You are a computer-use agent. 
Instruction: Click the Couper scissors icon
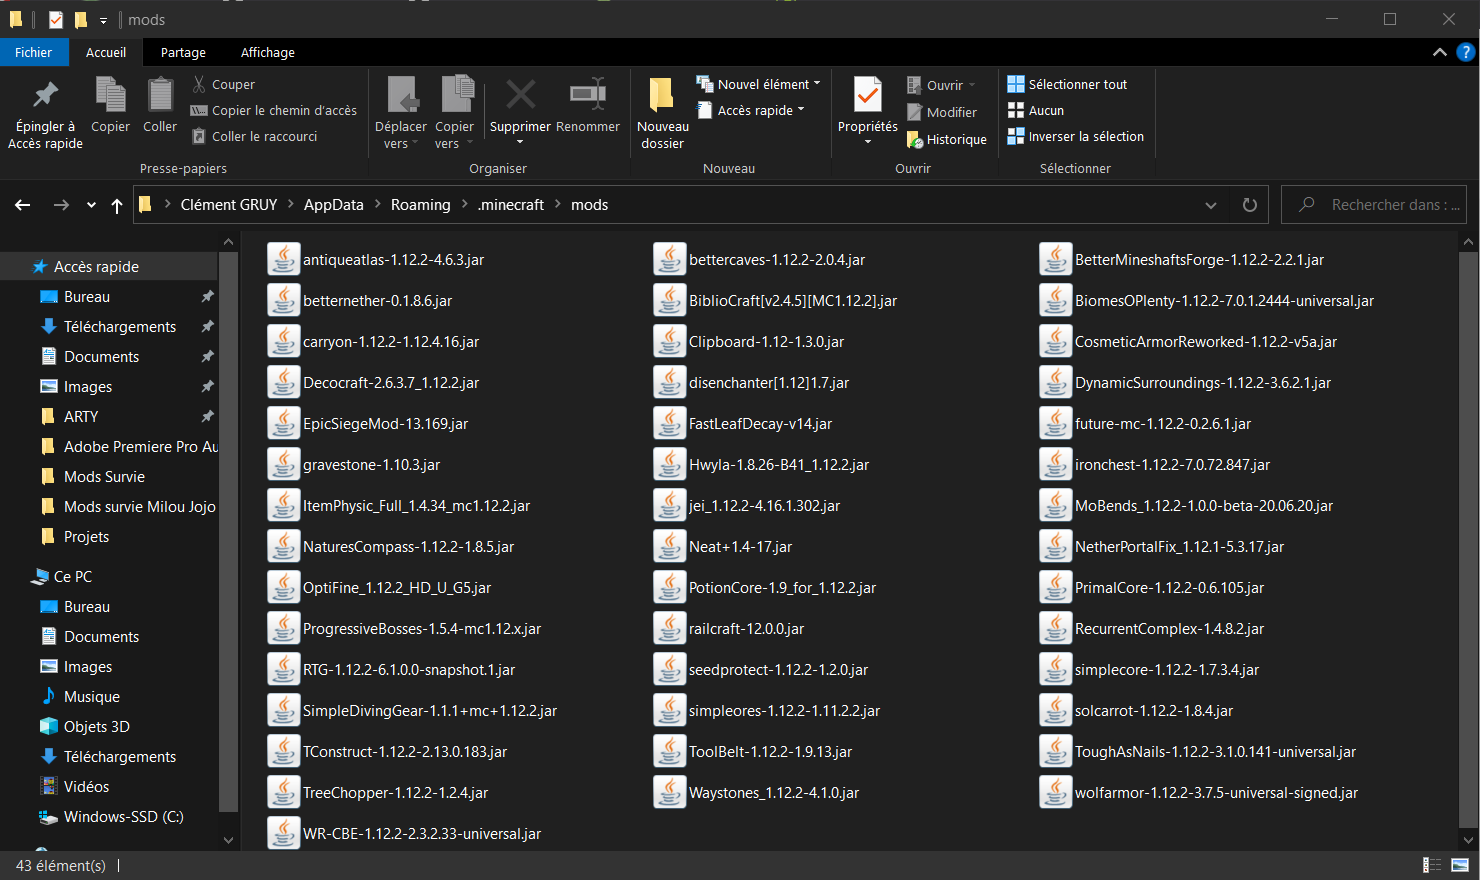click(199, 84)
